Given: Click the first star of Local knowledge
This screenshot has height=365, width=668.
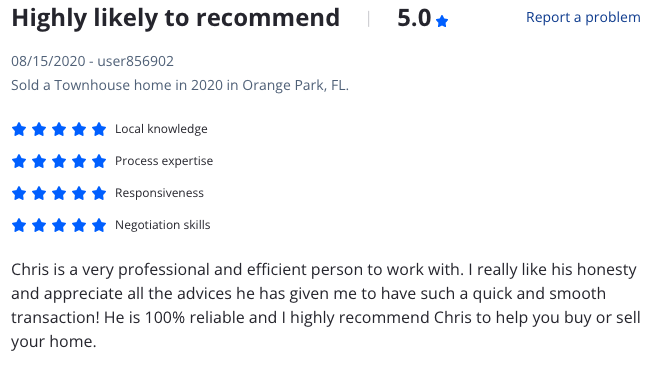Looking at the screenshot, I should [19, 129].
